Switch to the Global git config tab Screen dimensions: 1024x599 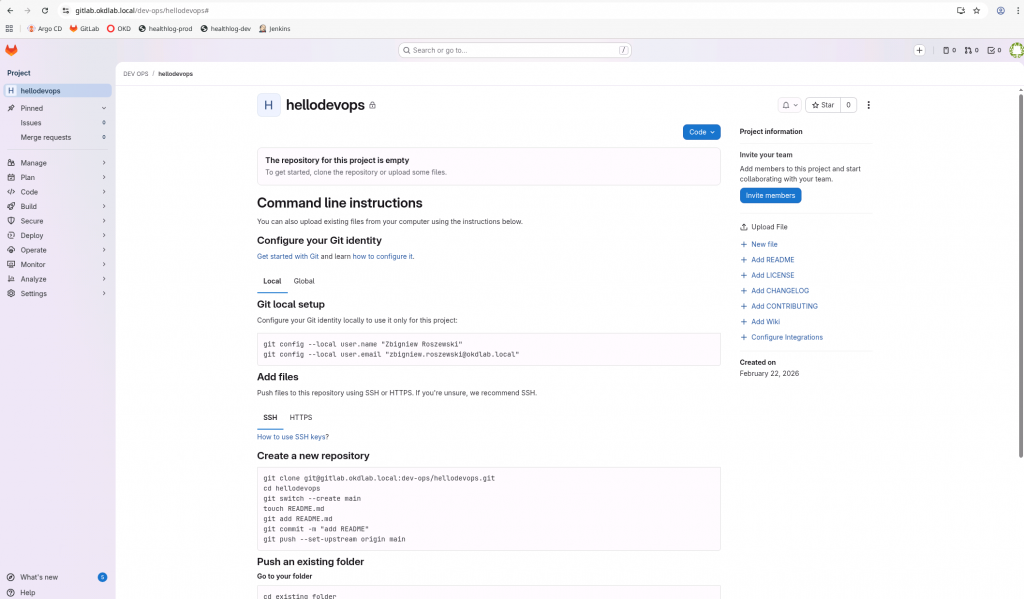coord(304,281)
